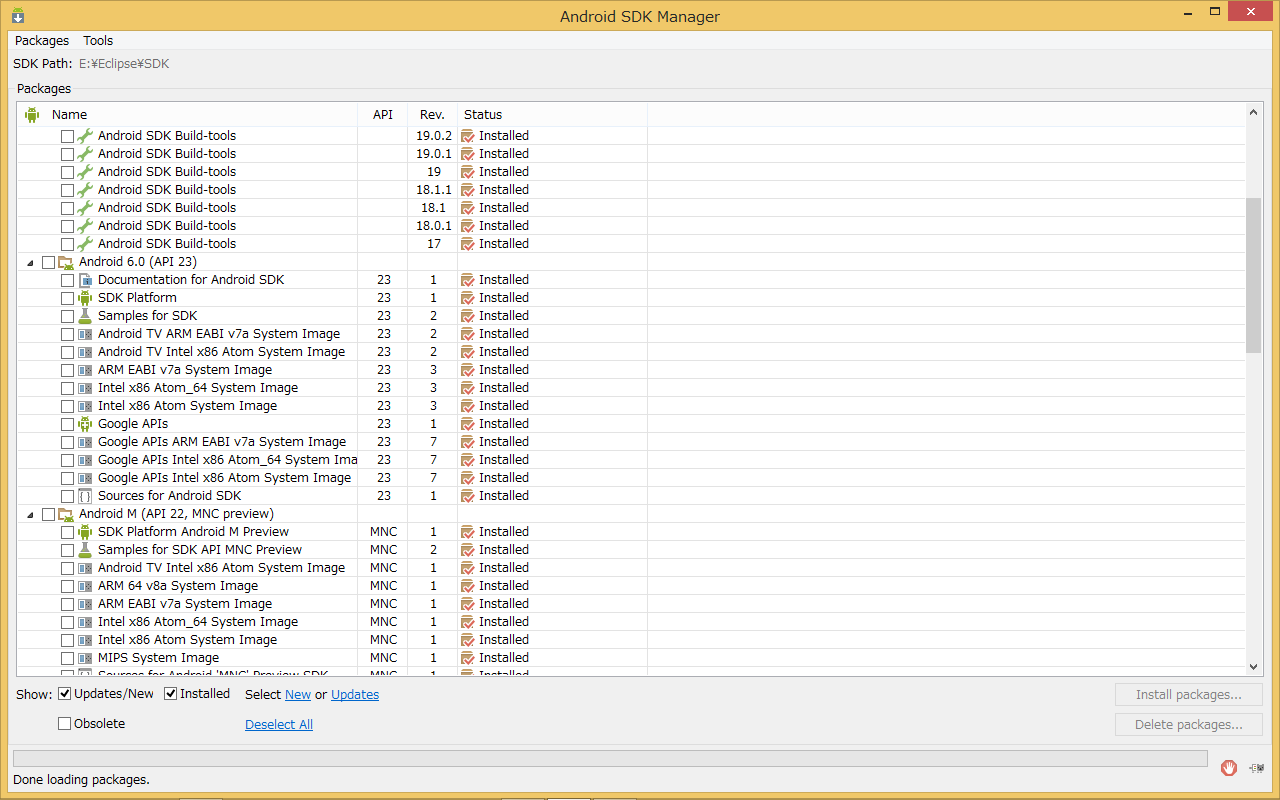Uncheck the Installed show filter

(171, 694)
